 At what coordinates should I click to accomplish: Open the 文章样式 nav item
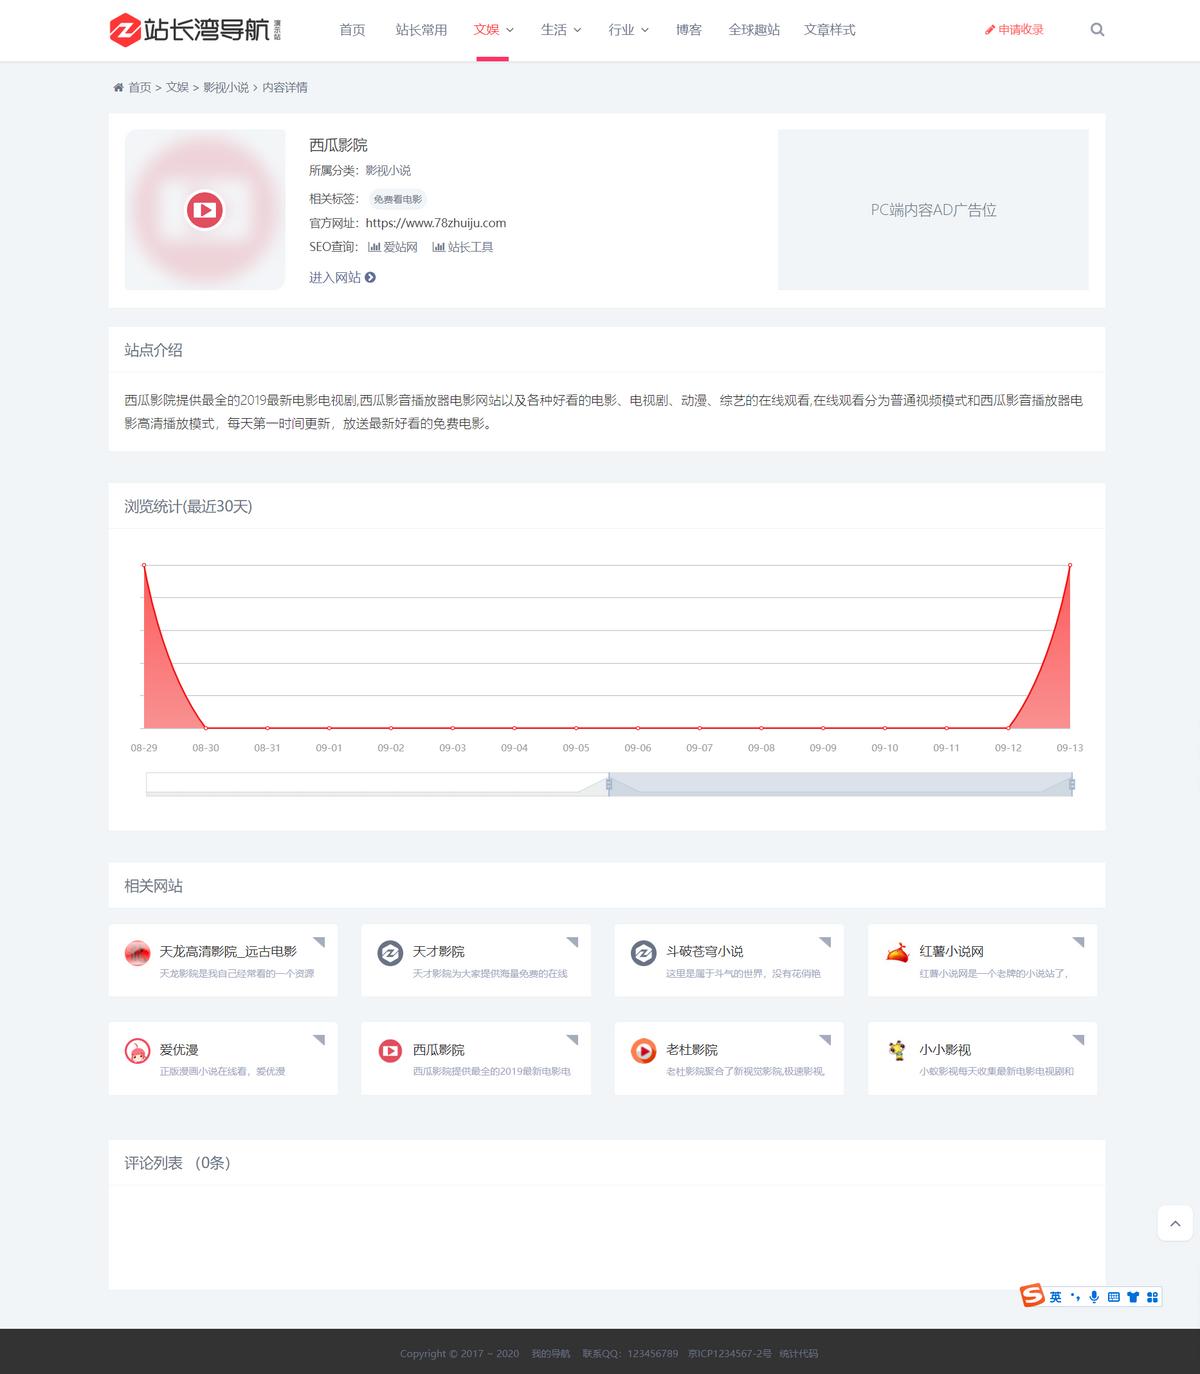point(830,30)
